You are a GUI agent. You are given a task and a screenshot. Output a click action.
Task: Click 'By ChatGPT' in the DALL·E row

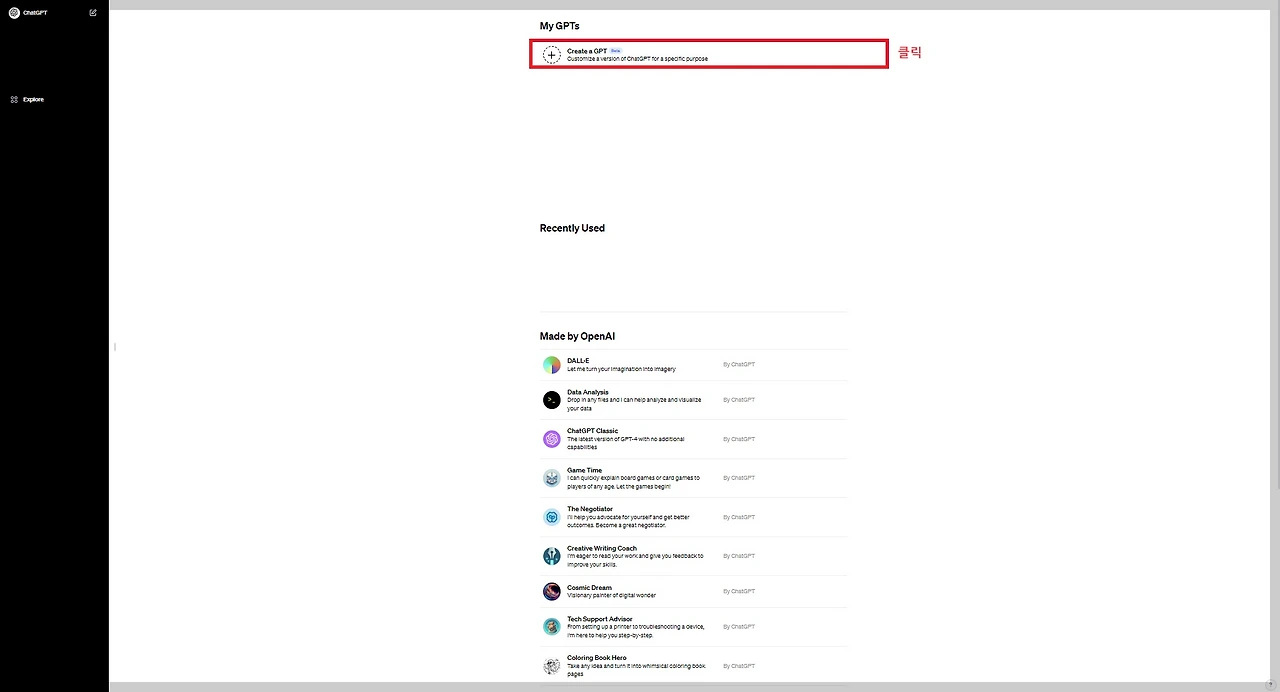click(739, 365)
